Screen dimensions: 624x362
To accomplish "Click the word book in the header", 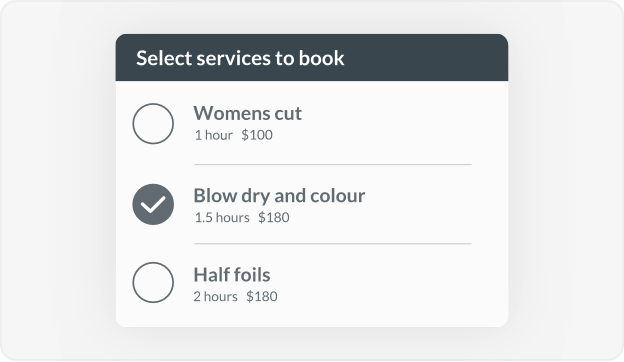I will click(x=322, y=58).
